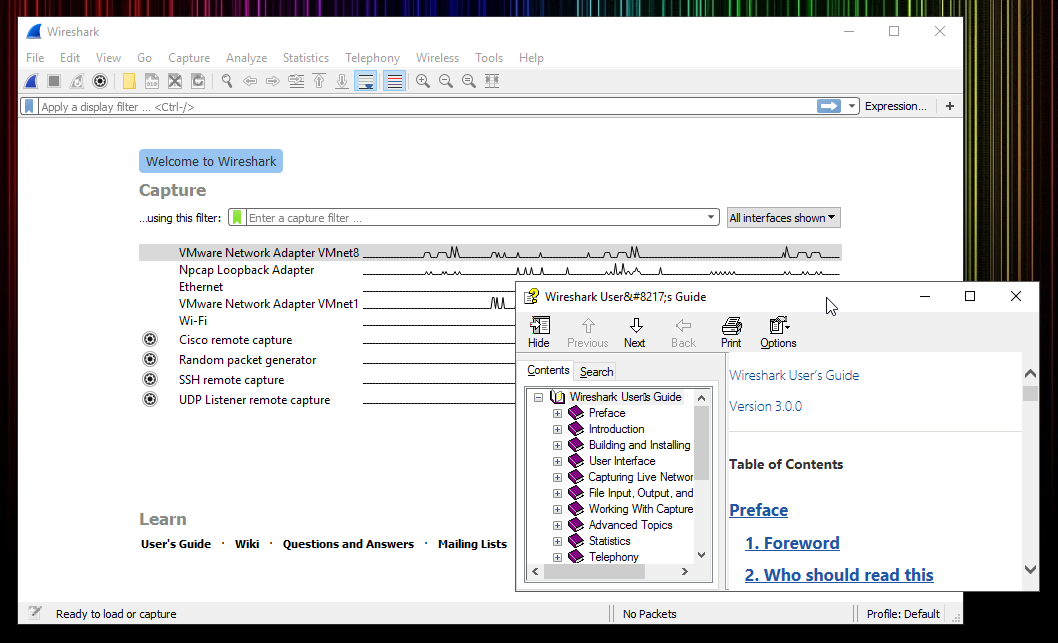Image resolution: width=1058 pixels, height=643 pixels.
Task: Go back in packet history arrow
Action: tap(250, 81)
